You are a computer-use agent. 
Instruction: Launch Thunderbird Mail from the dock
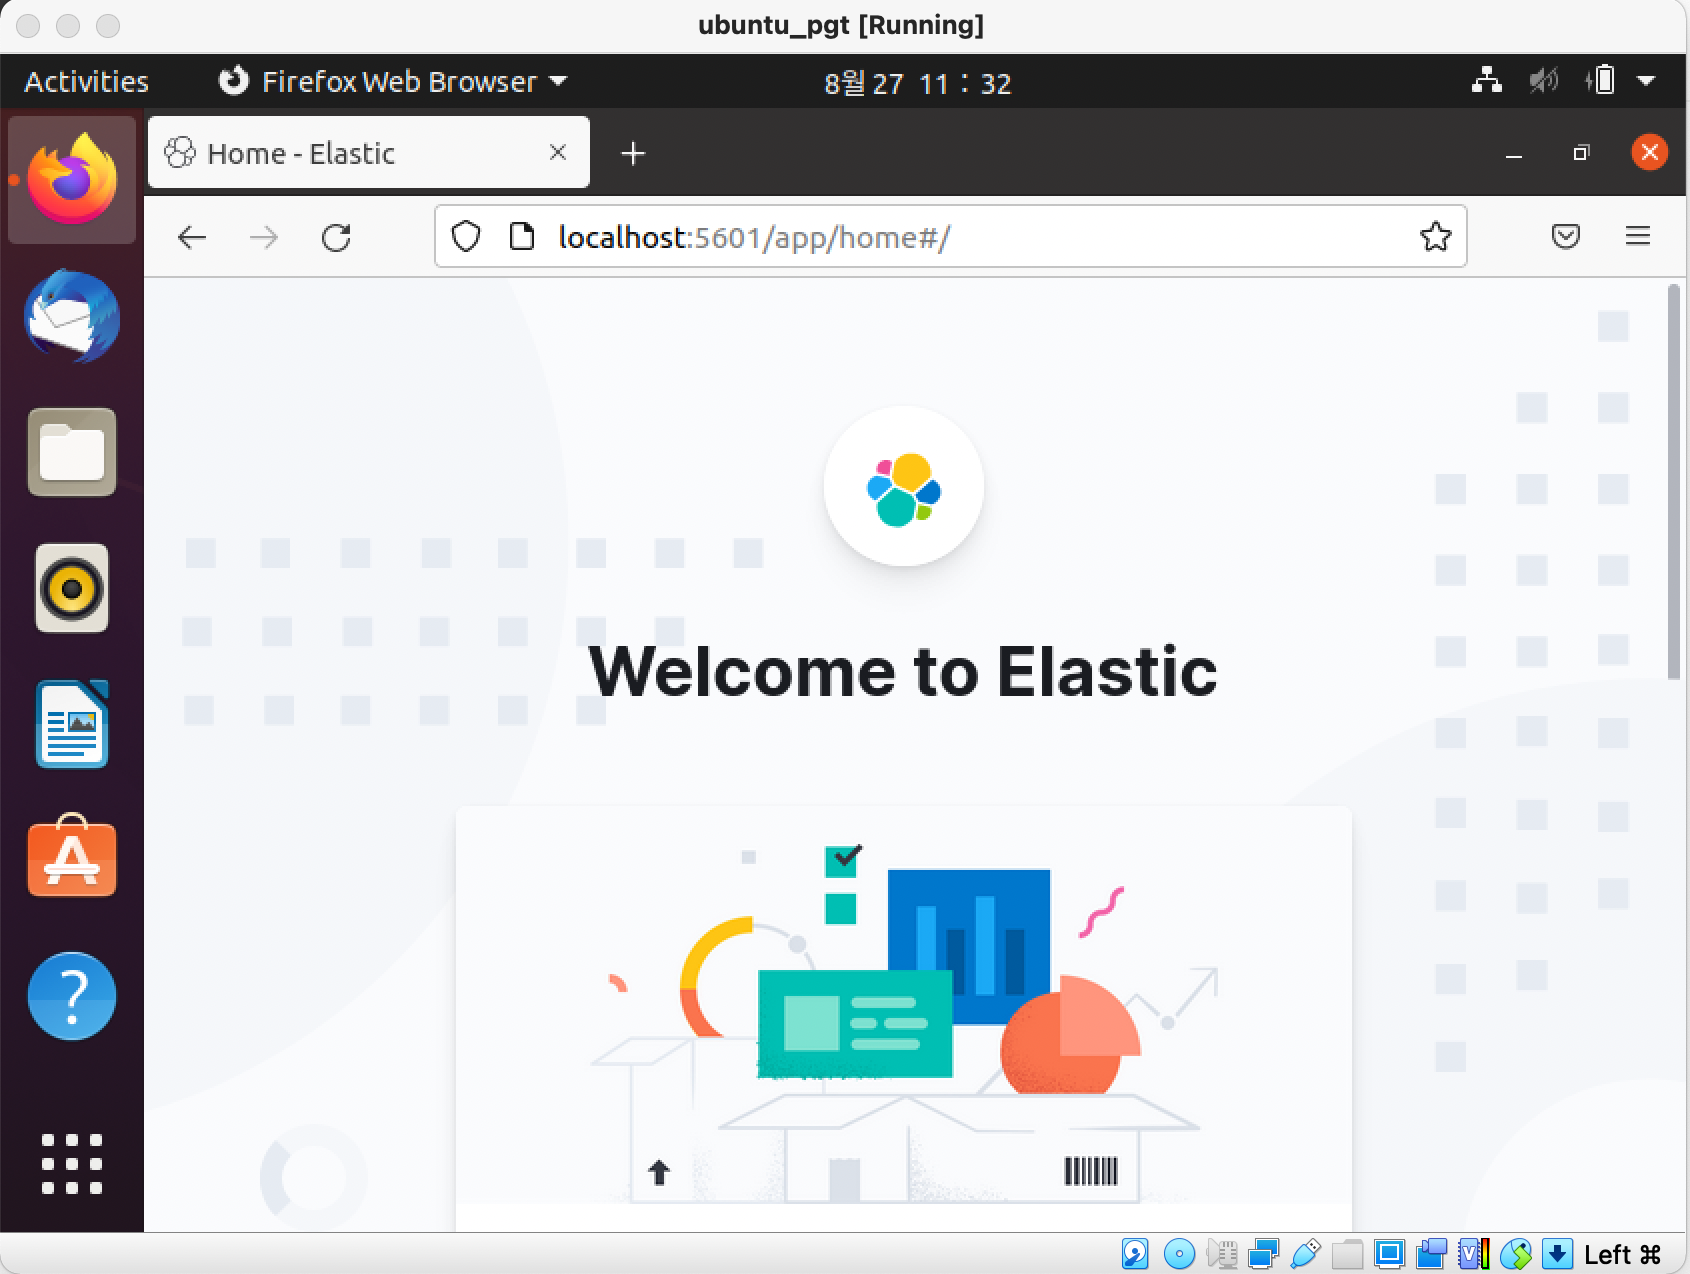tap(72, 316)
